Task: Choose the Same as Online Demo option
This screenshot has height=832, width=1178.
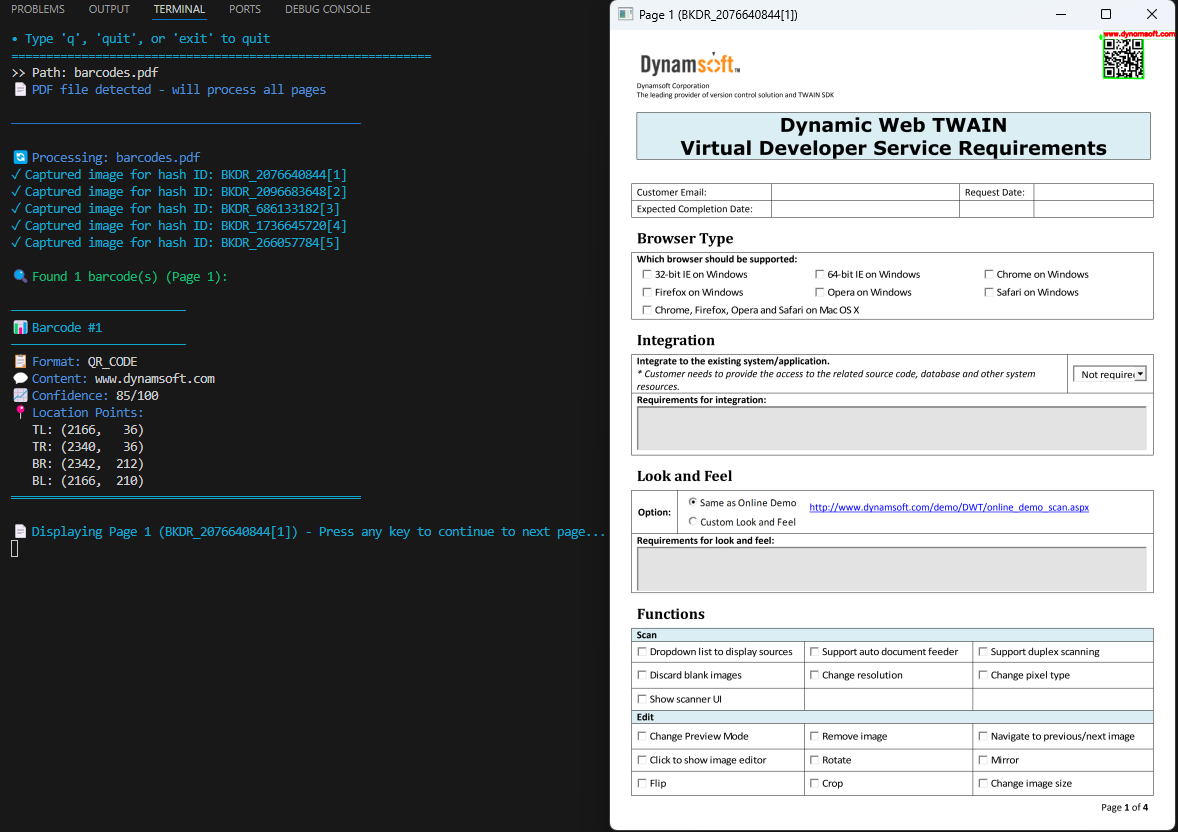Action: coord(693,502)
